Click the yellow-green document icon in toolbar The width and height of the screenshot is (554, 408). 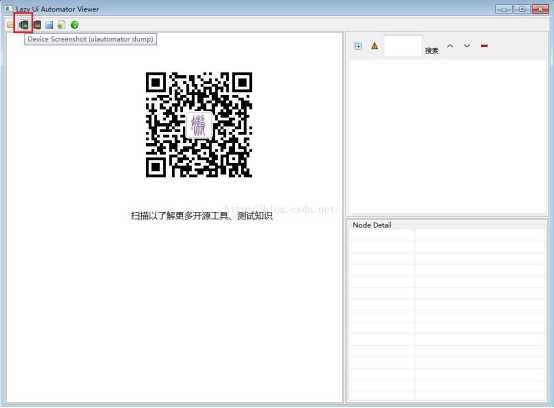pyautogui.click(x=61, y=25)
